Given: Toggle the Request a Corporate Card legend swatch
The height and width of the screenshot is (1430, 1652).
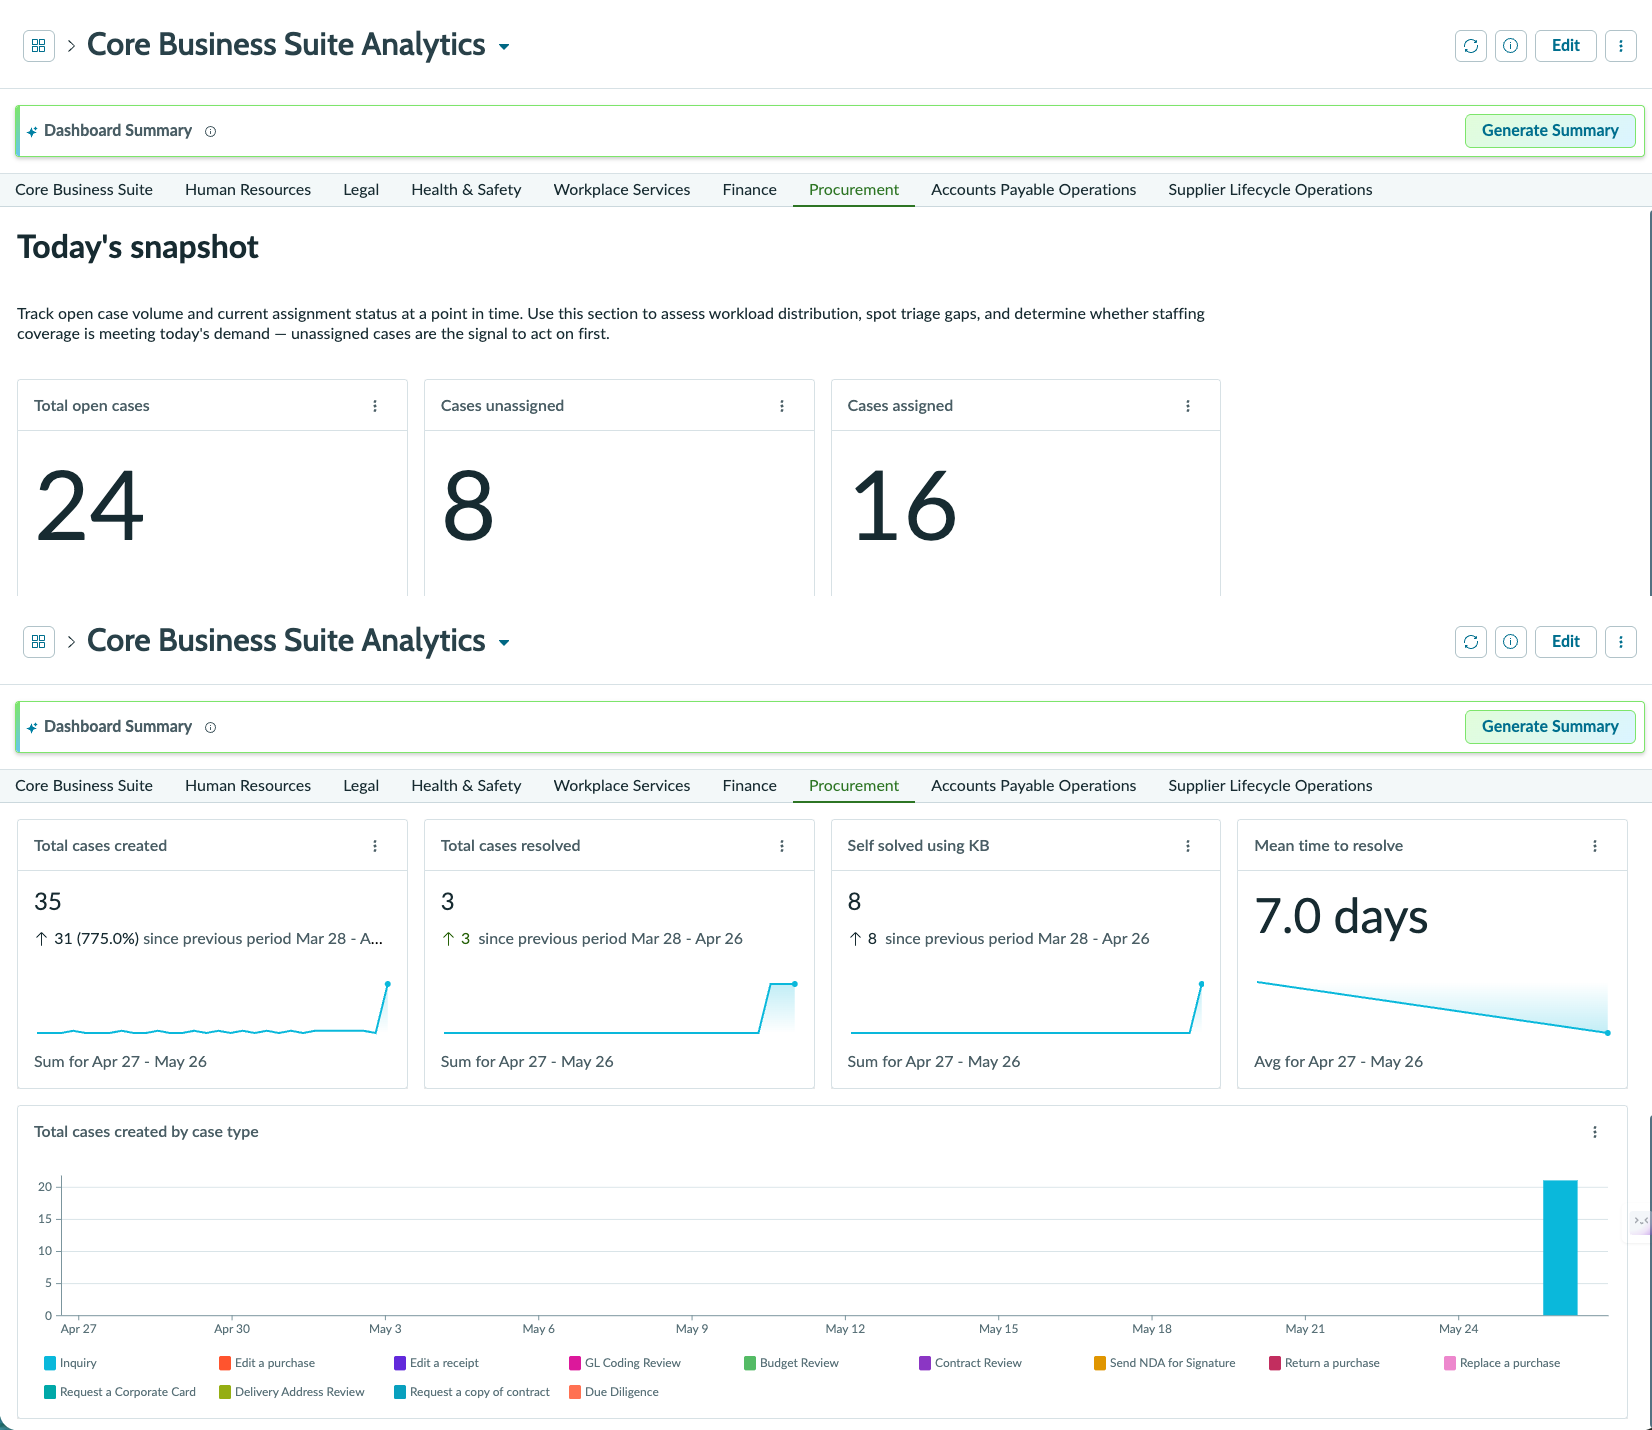Looking at the screenshot, I should (x=50, y=1392).
